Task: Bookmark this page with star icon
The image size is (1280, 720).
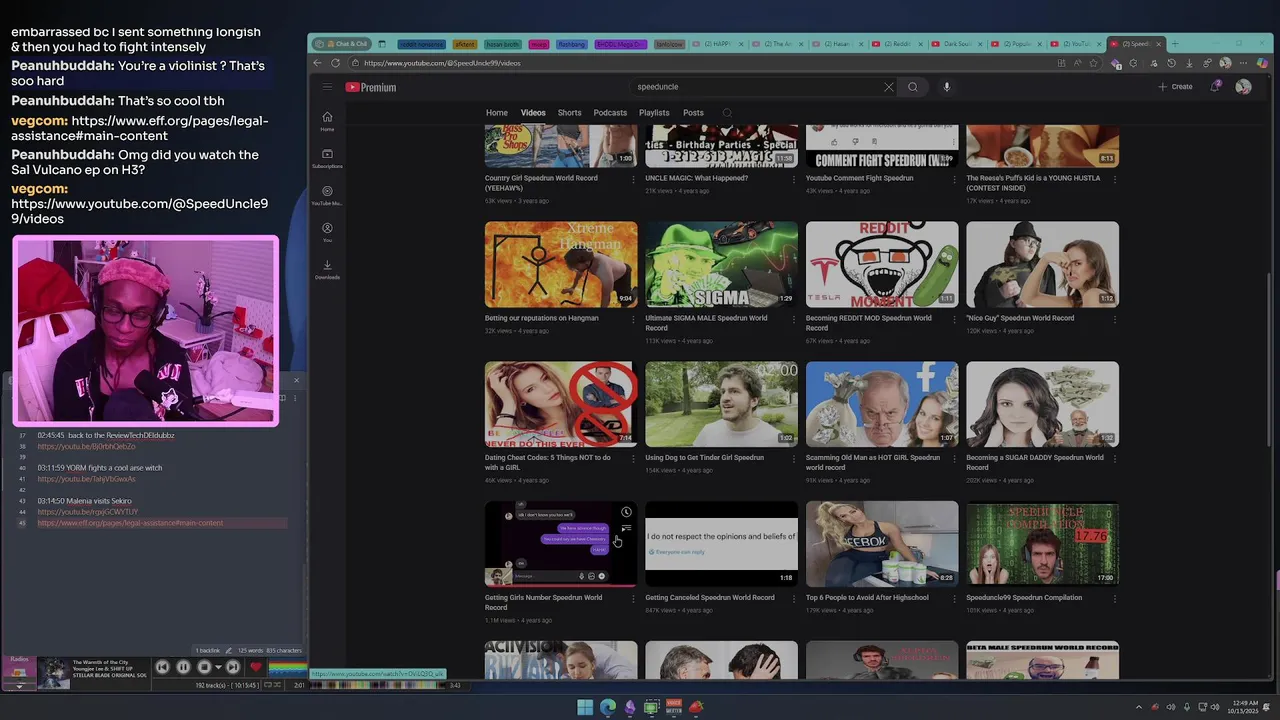Action: point(1093,63)
